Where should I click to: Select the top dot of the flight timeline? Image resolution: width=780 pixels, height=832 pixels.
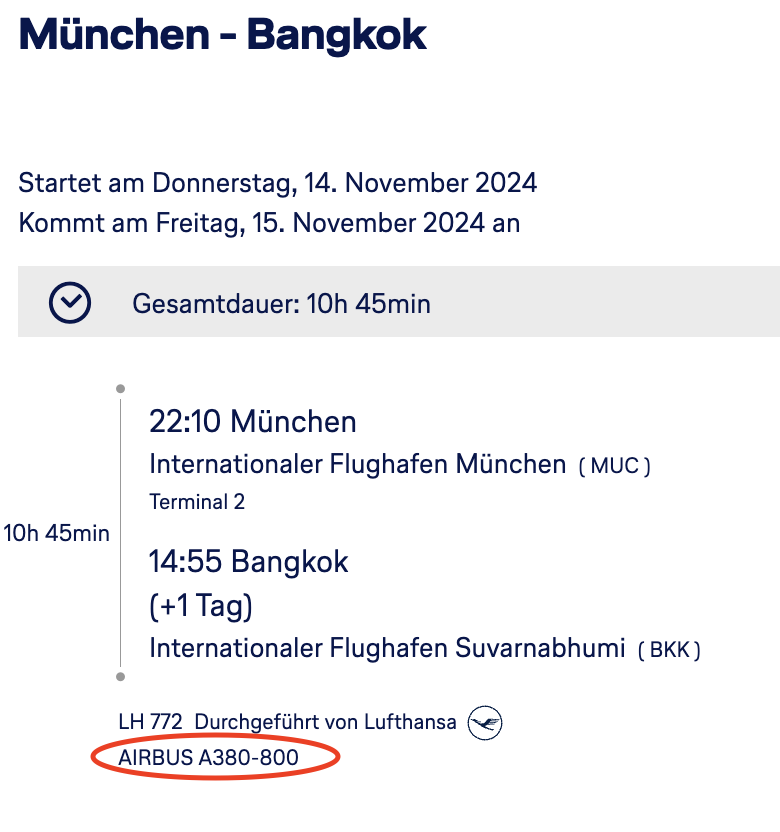[x=120, y=388]
